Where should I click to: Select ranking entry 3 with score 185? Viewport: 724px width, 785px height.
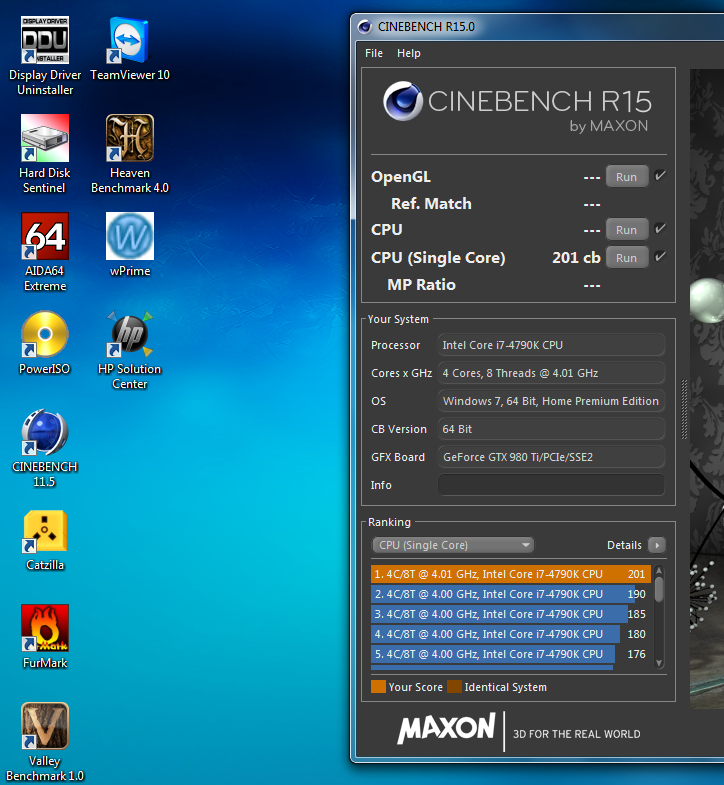511,614
